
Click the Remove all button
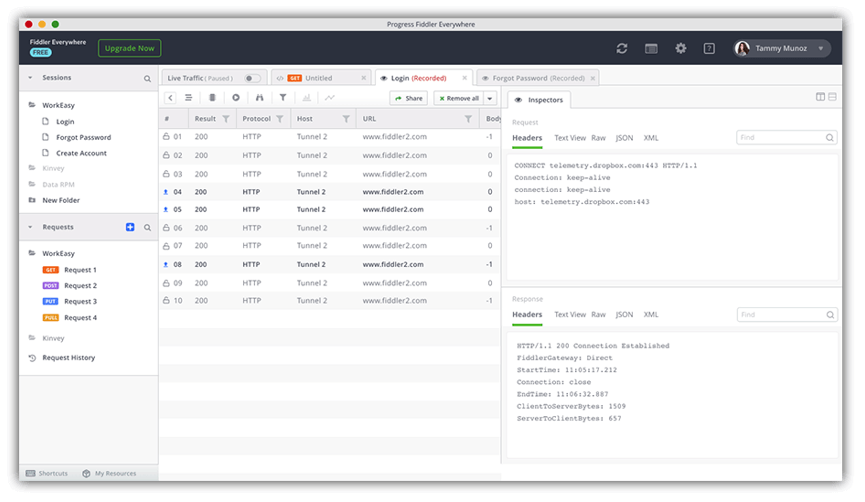459,98
